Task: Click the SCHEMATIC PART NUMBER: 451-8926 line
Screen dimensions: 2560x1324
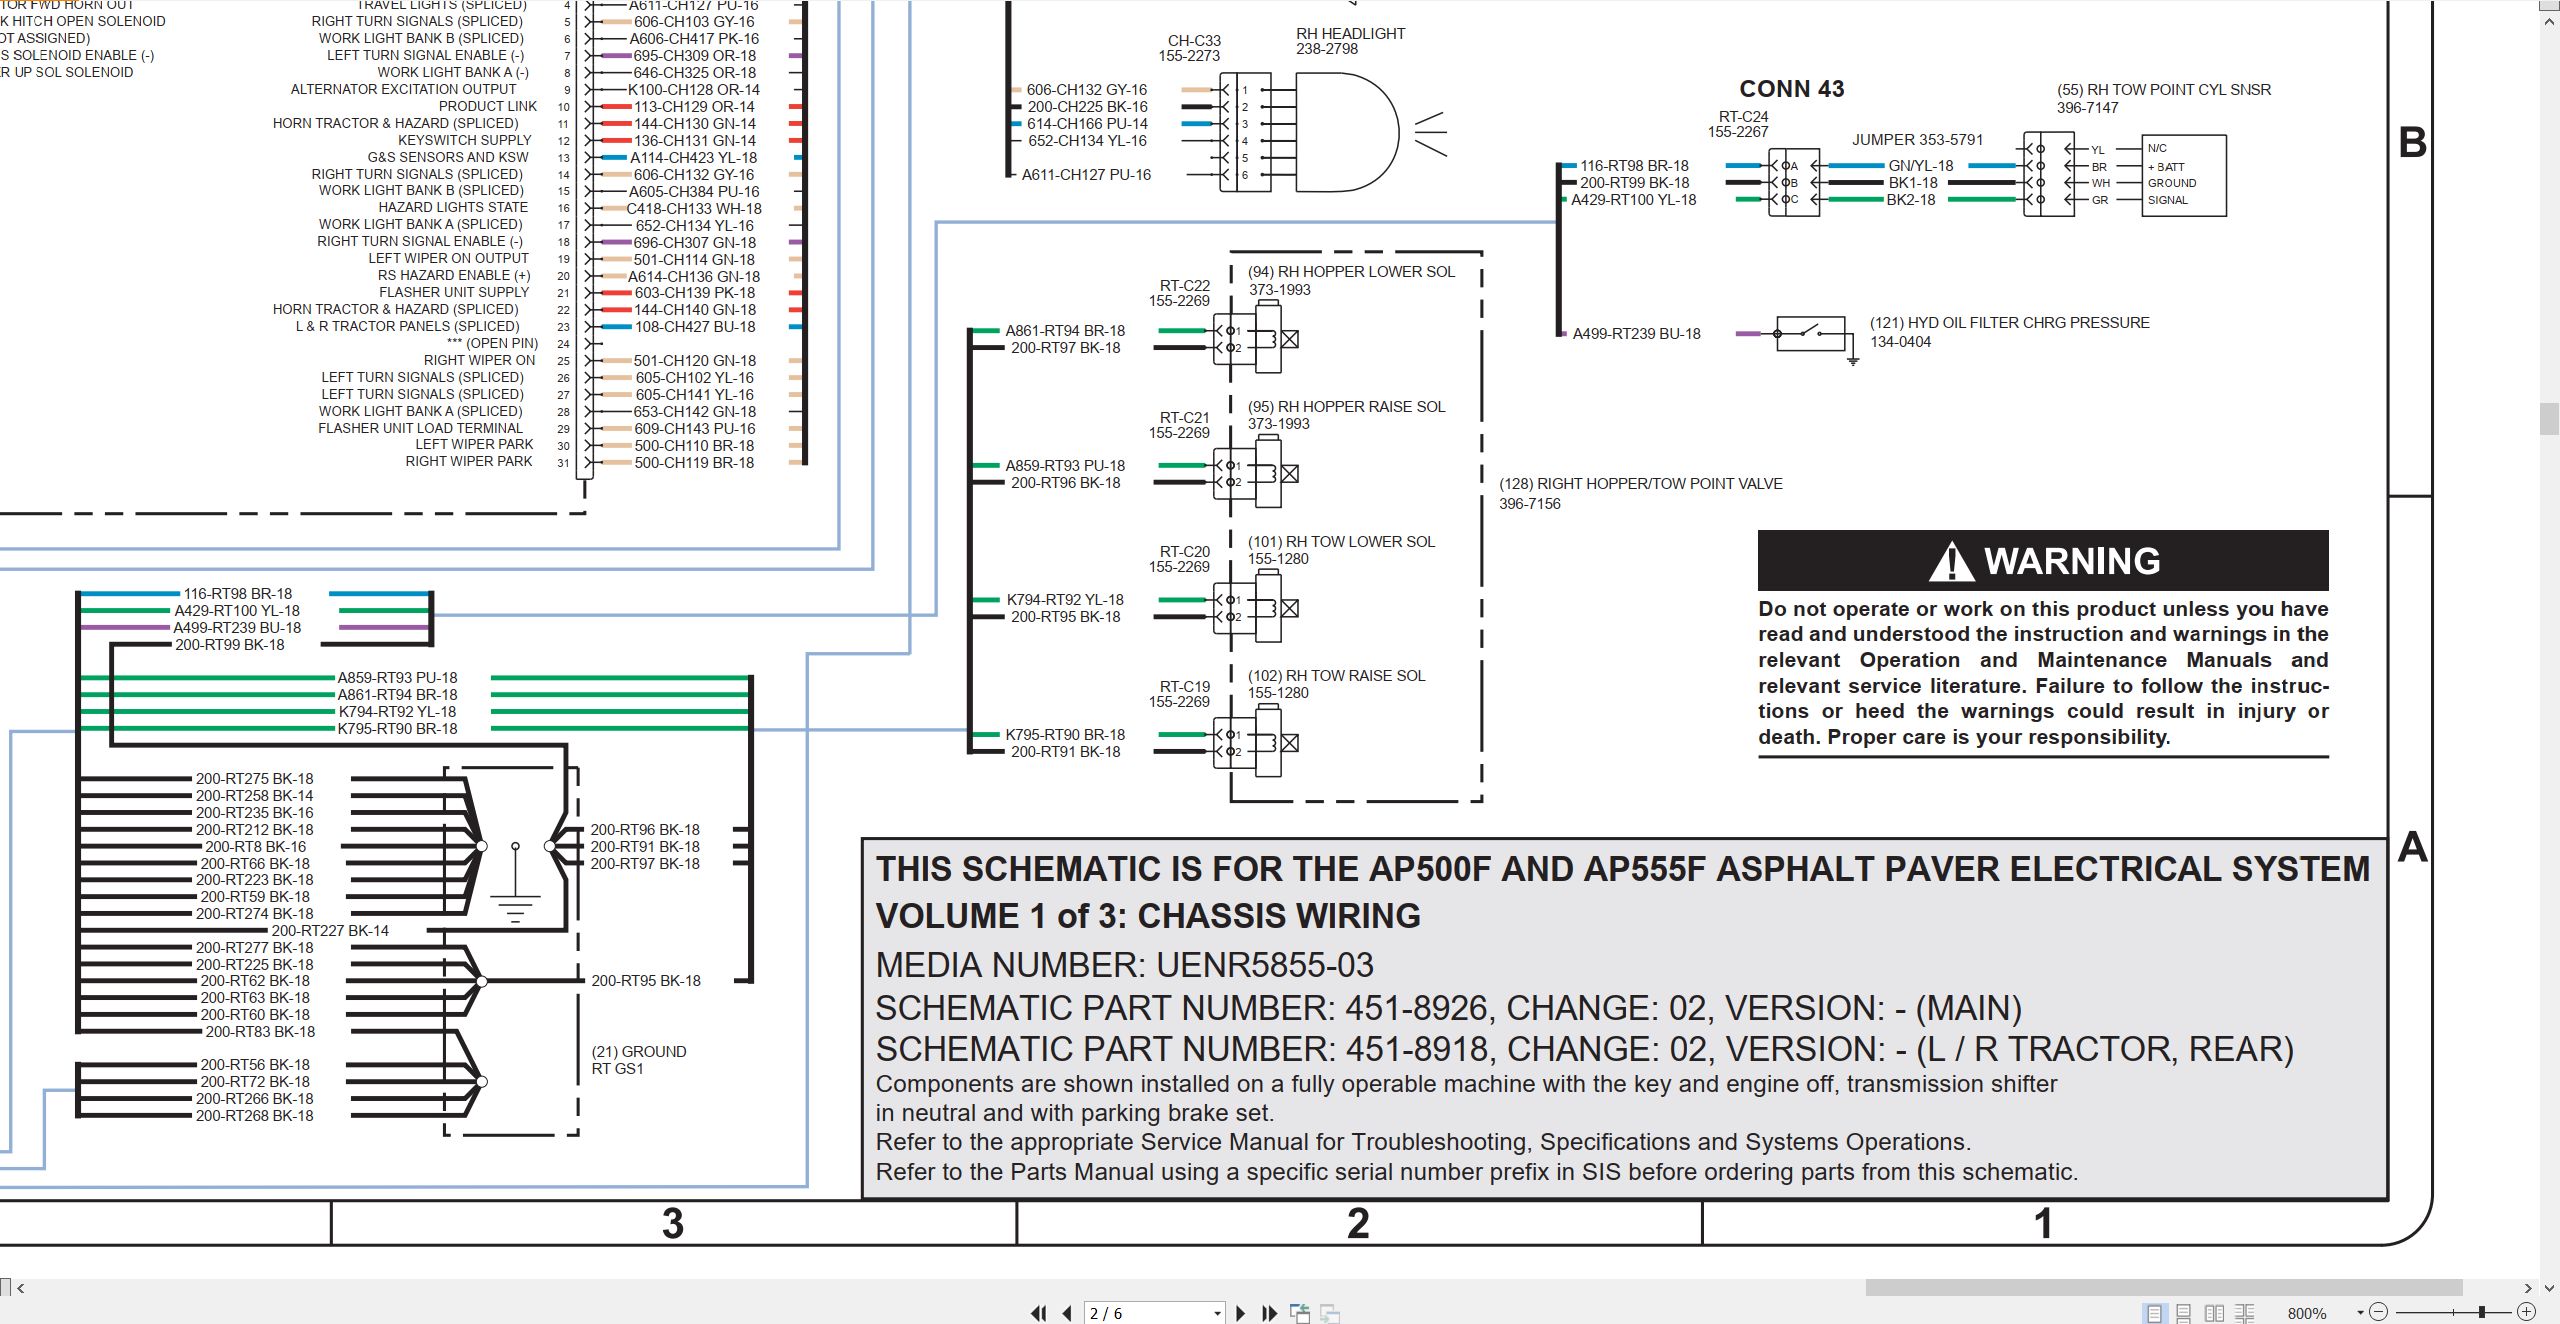Action: (1449, 1008)
